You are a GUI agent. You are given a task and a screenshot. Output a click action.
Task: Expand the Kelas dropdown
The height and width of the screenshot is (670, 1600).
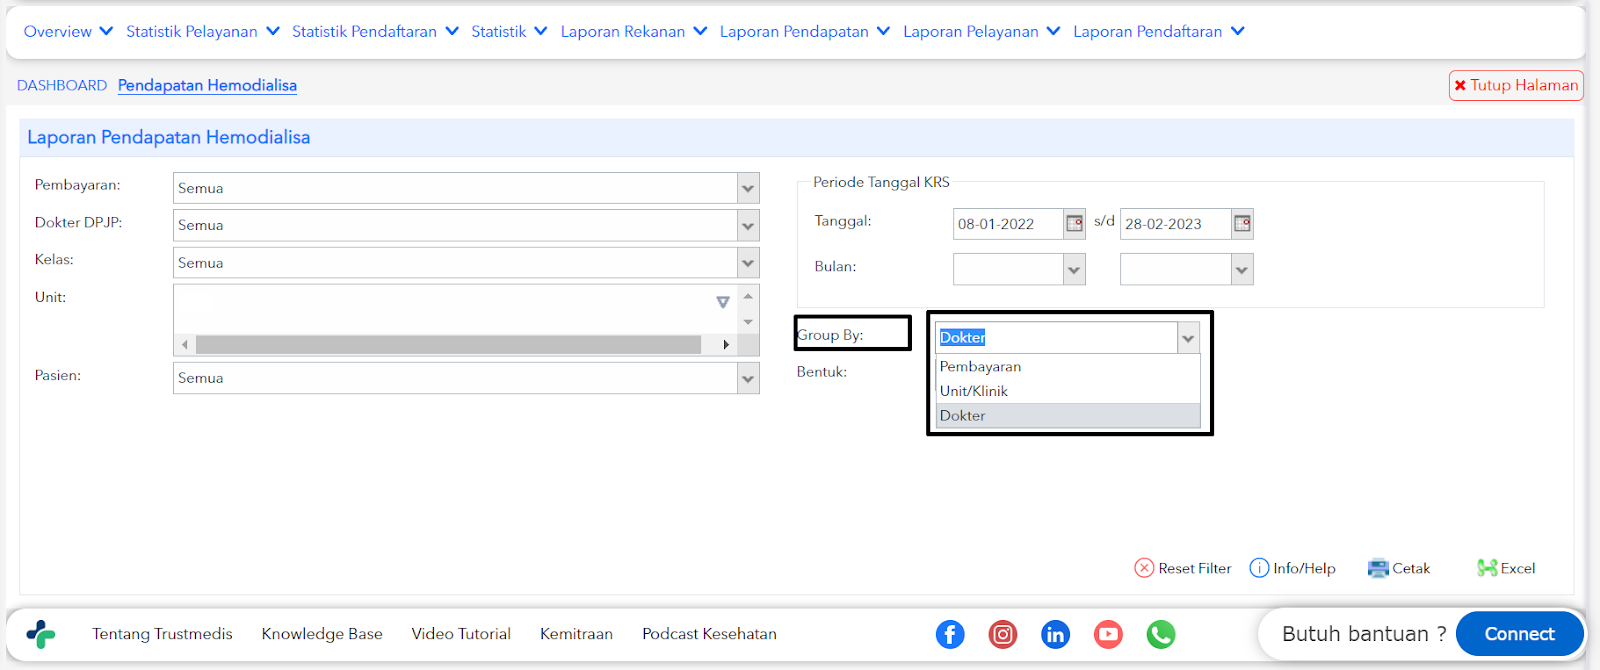(748, 263)
